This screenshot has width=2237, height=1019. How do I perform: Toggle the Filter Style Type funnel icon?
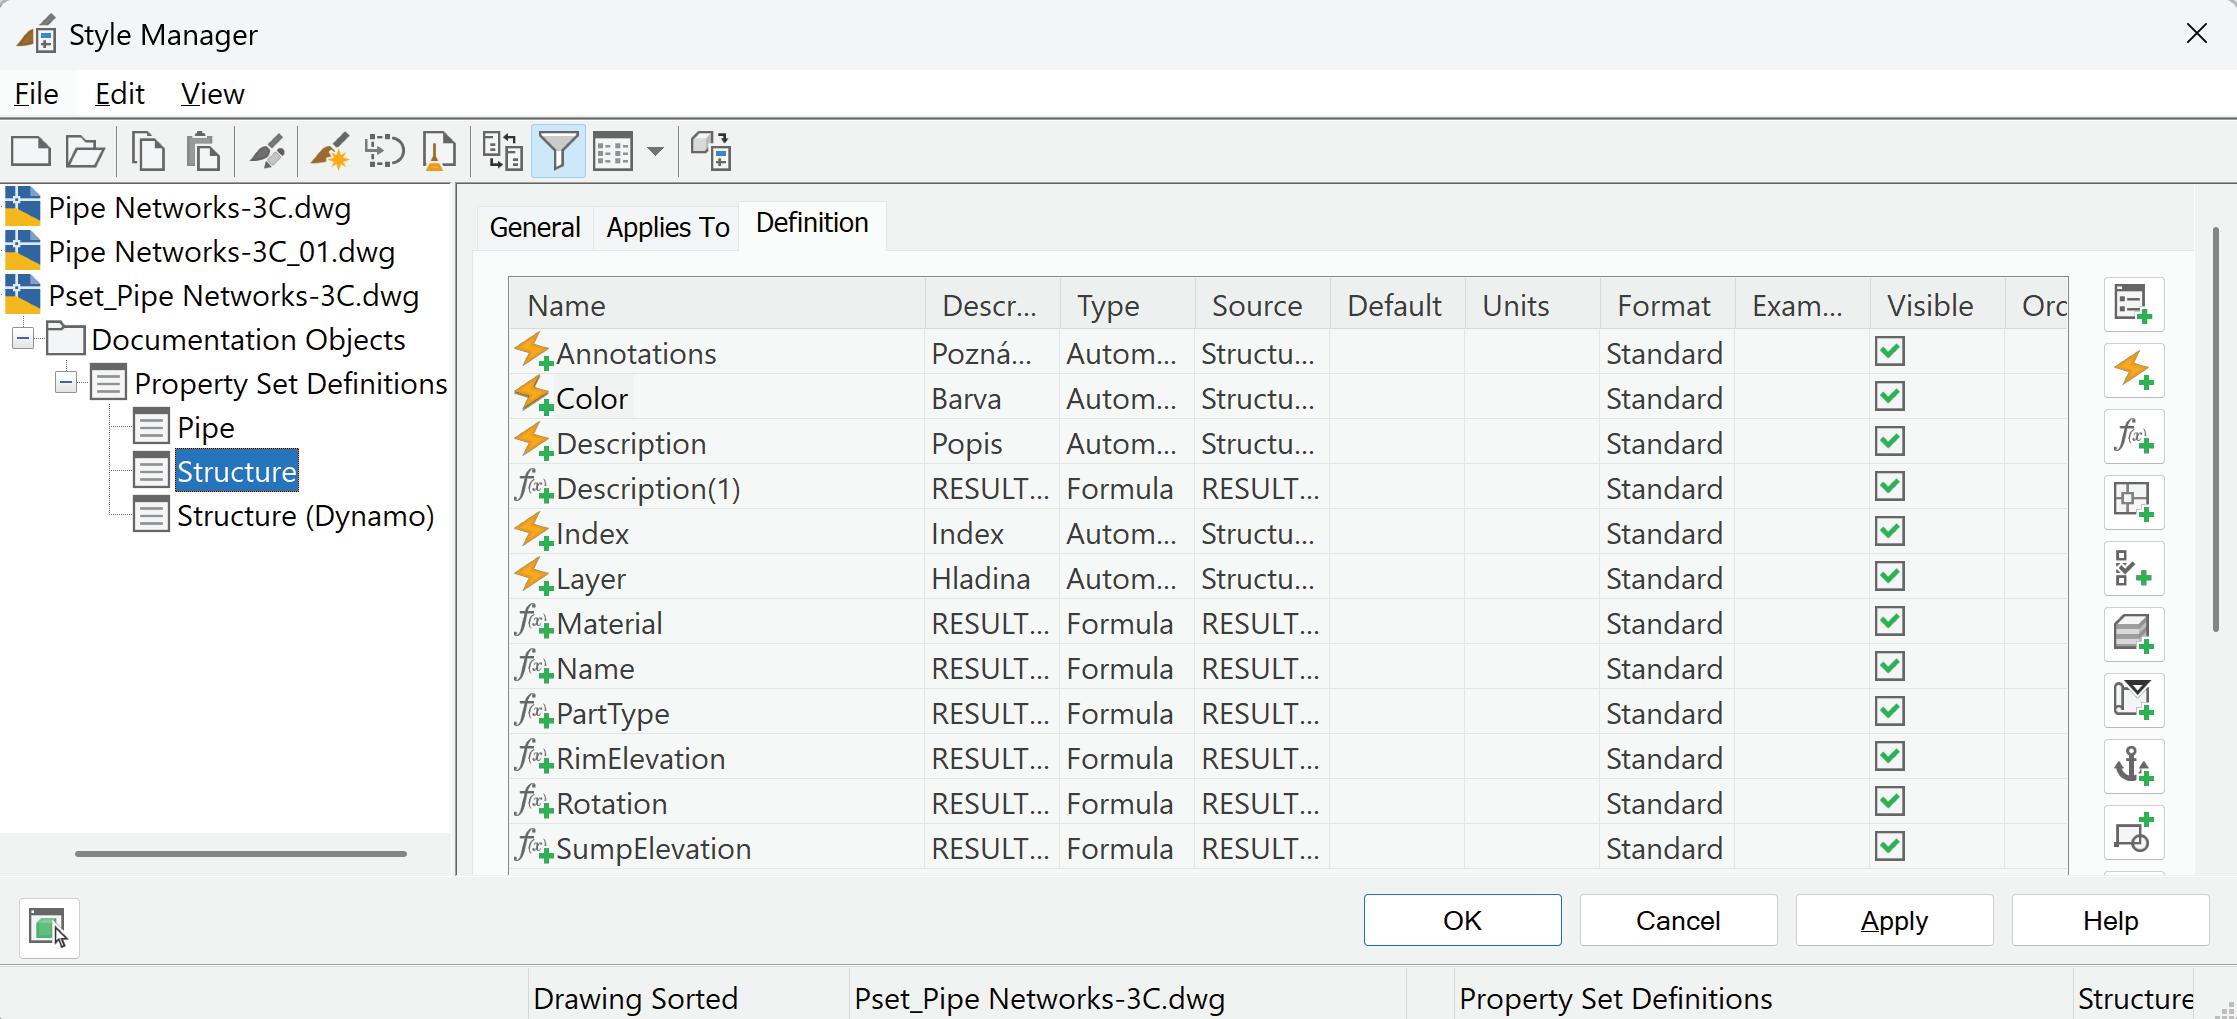tap(558, 152)
